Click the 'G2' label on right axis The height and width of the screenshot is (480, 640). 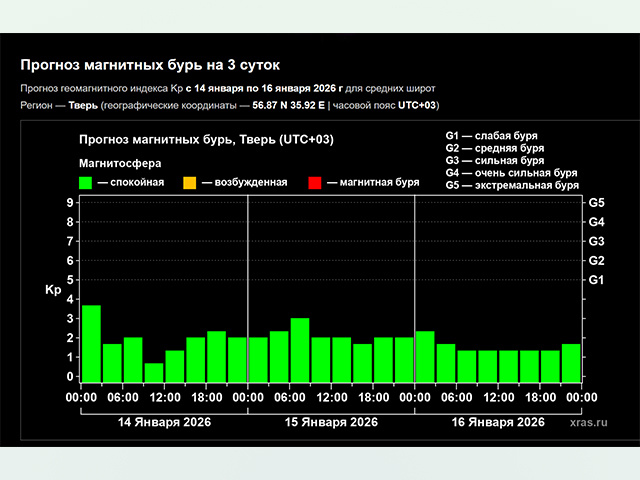(x=596, y=260)
